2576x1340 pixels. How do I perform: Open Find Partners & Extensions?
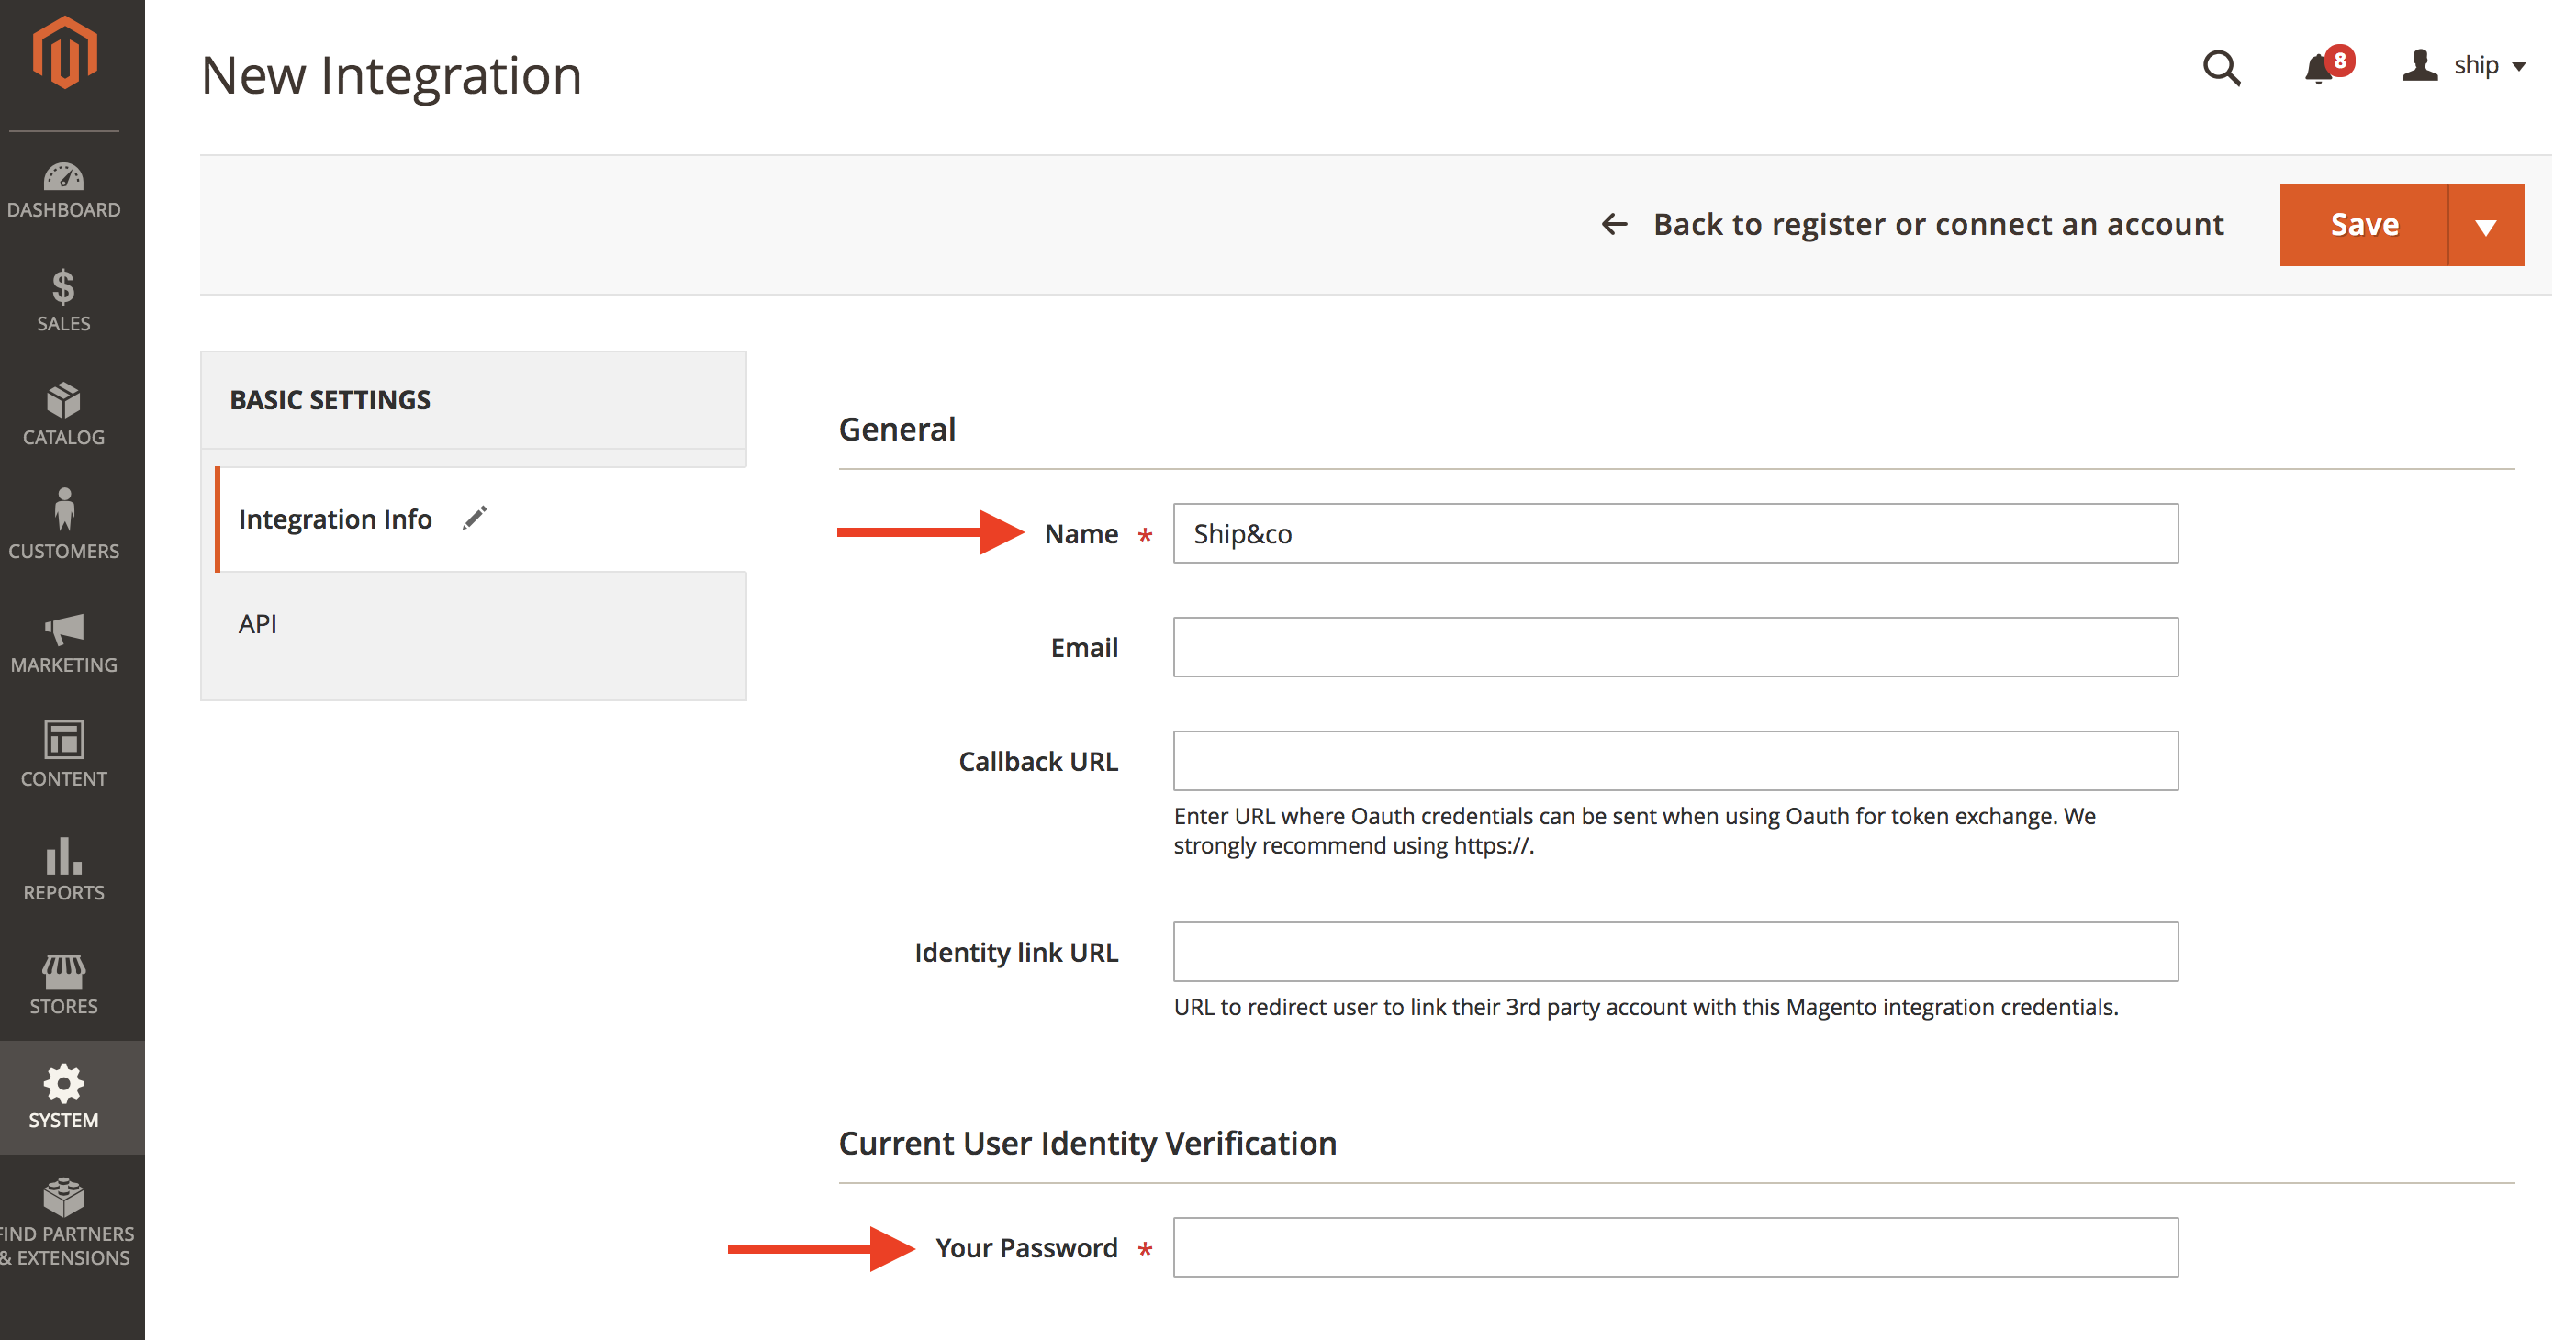[64, 1222]
